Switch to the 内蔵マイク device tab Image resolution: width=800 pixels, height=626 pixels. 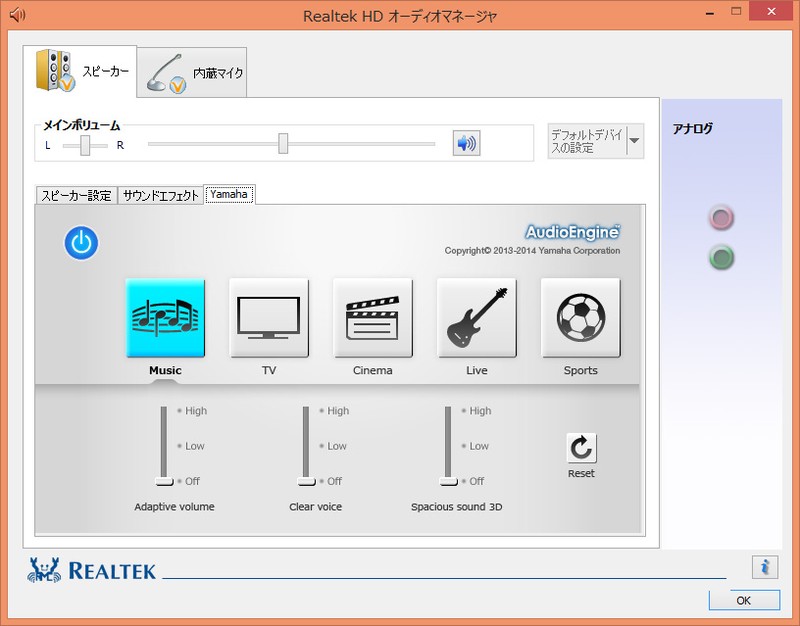tap(192, 73)
